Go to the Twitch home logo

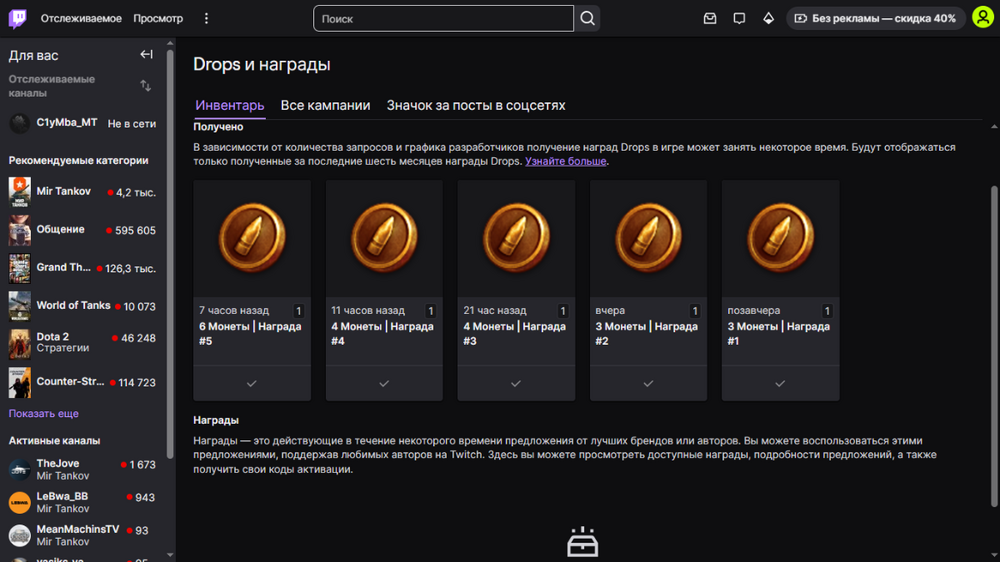(18, 18)
